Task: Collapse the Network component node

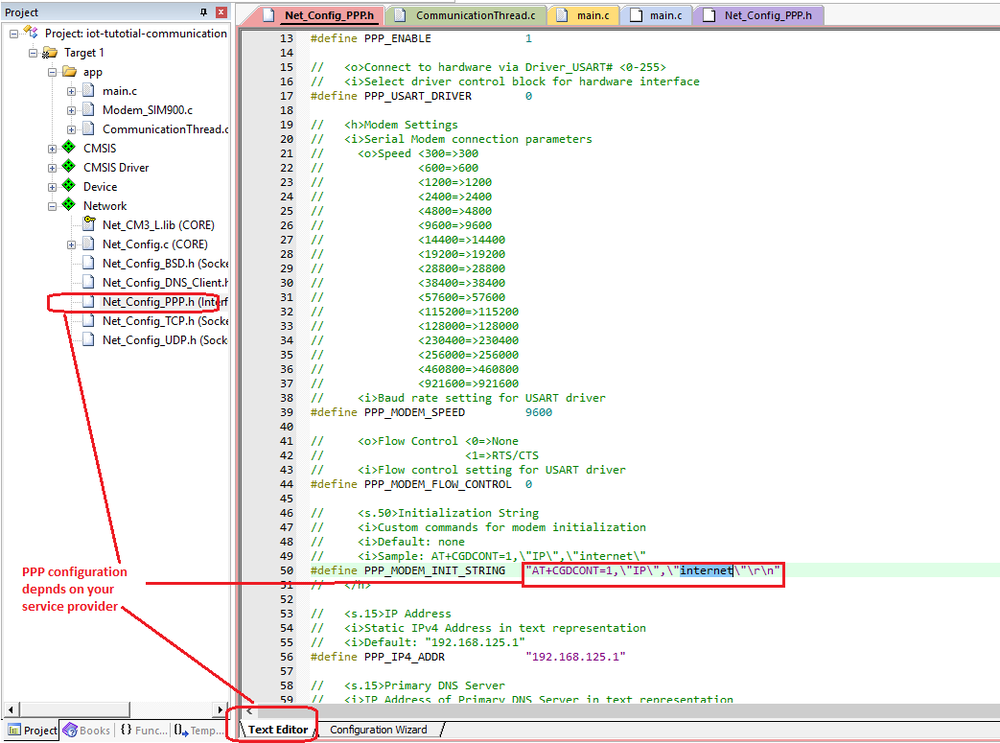Action: [52, 206]
